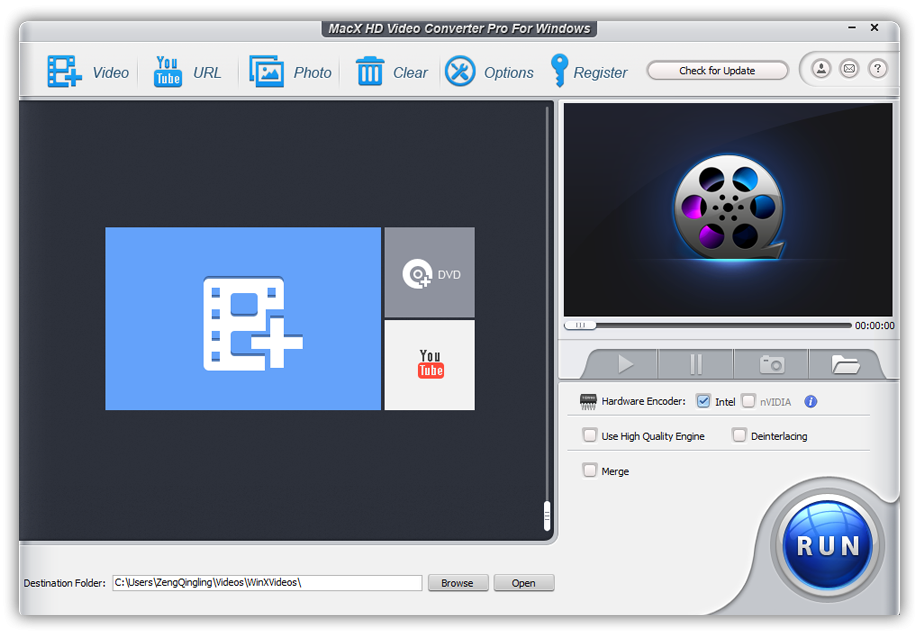Image resolution: width=915 pixels, height=635 pixels.
Task: Click the Video toolbar label
Action: [x=110, y=72]
